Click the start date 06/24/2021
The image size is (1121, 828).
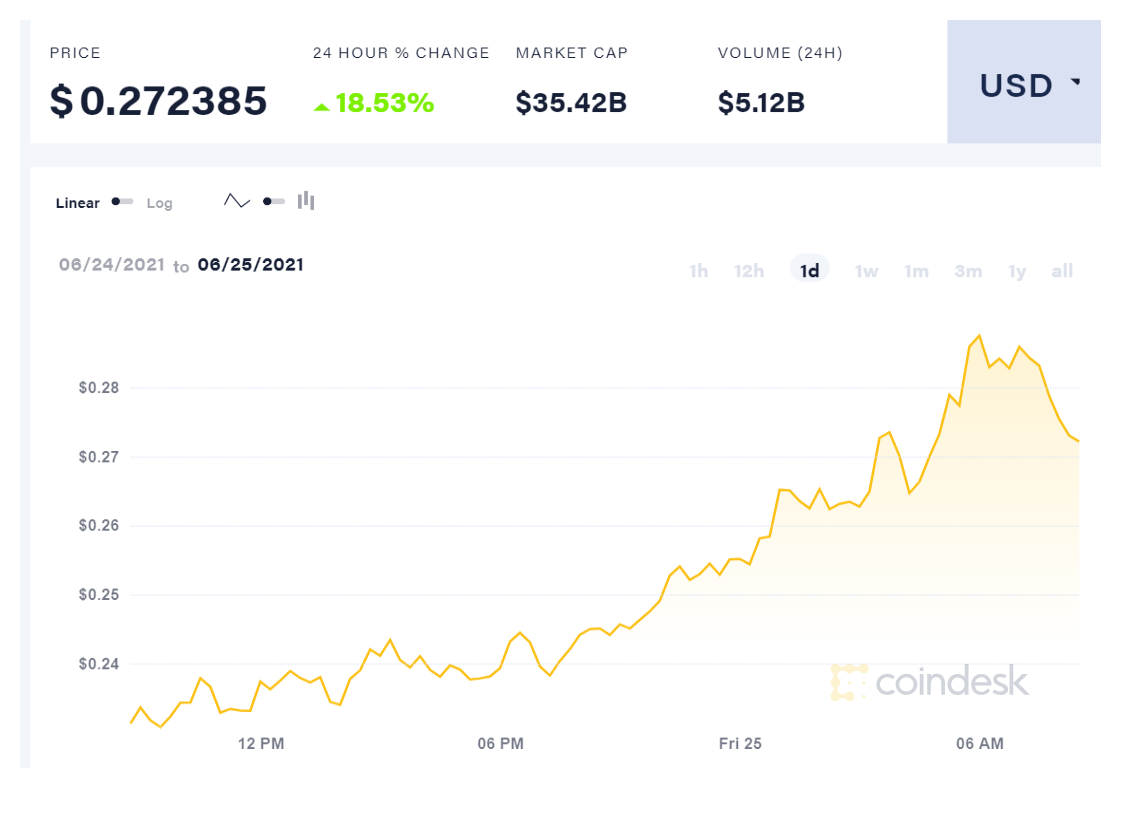tap(112, 265)
